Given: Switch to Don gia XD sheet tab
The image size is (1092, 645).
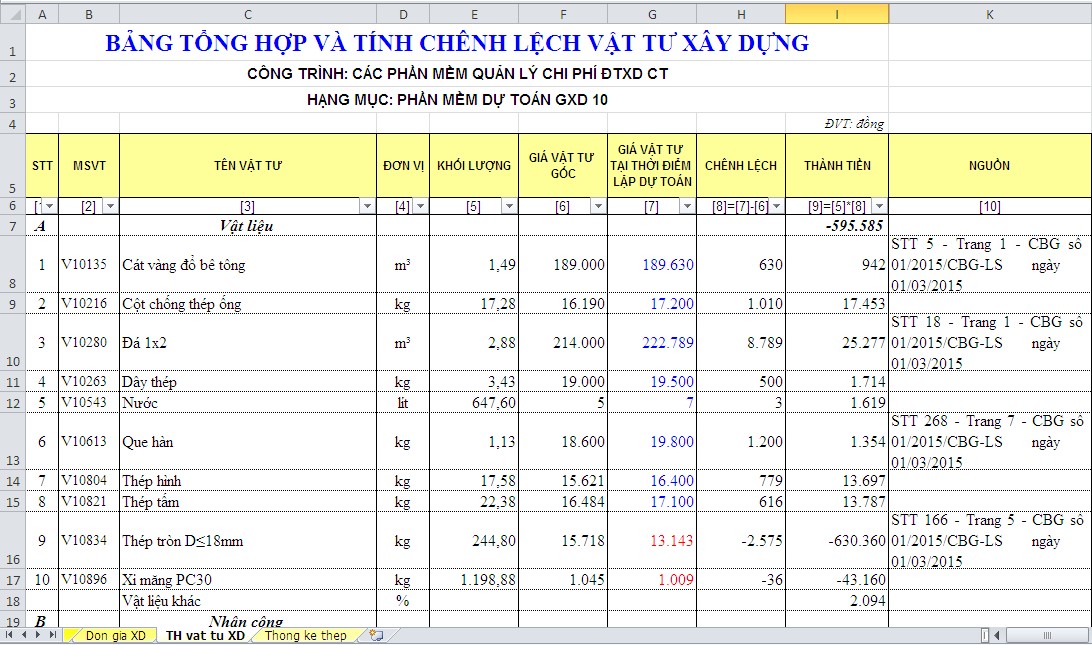Looking at the screenshot, I should [114, 635].
